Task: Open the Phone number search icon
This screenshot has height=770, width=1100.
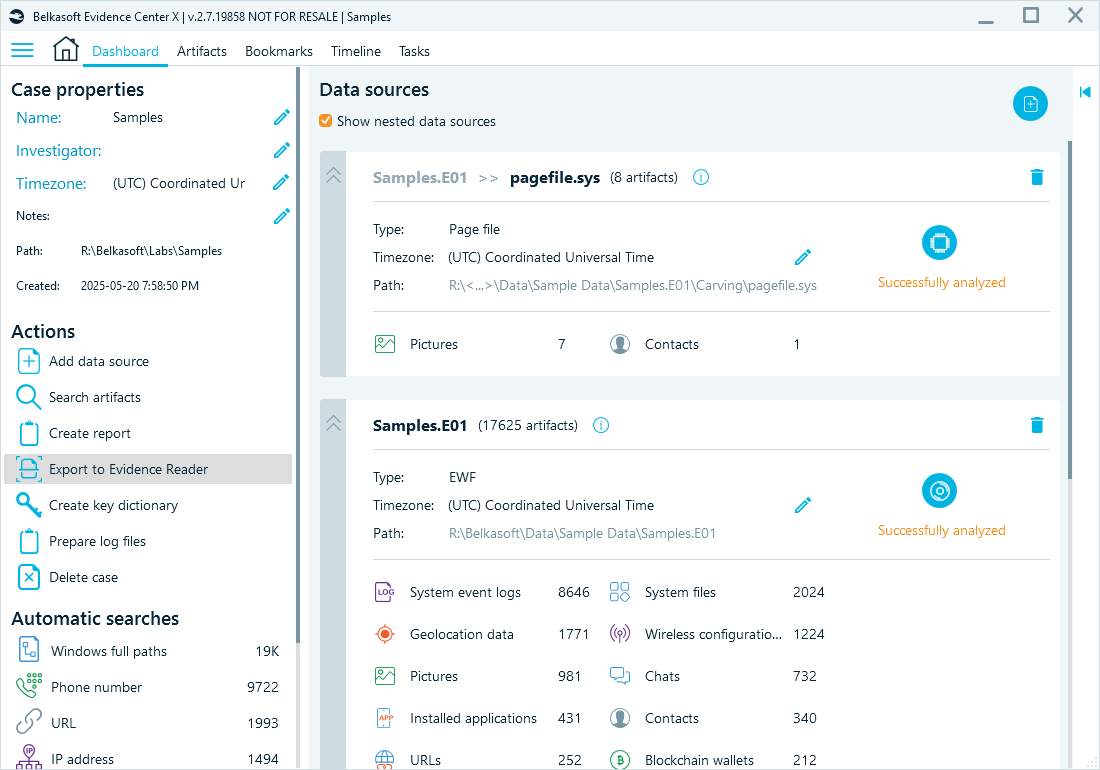Action: [x=29, y=687]
